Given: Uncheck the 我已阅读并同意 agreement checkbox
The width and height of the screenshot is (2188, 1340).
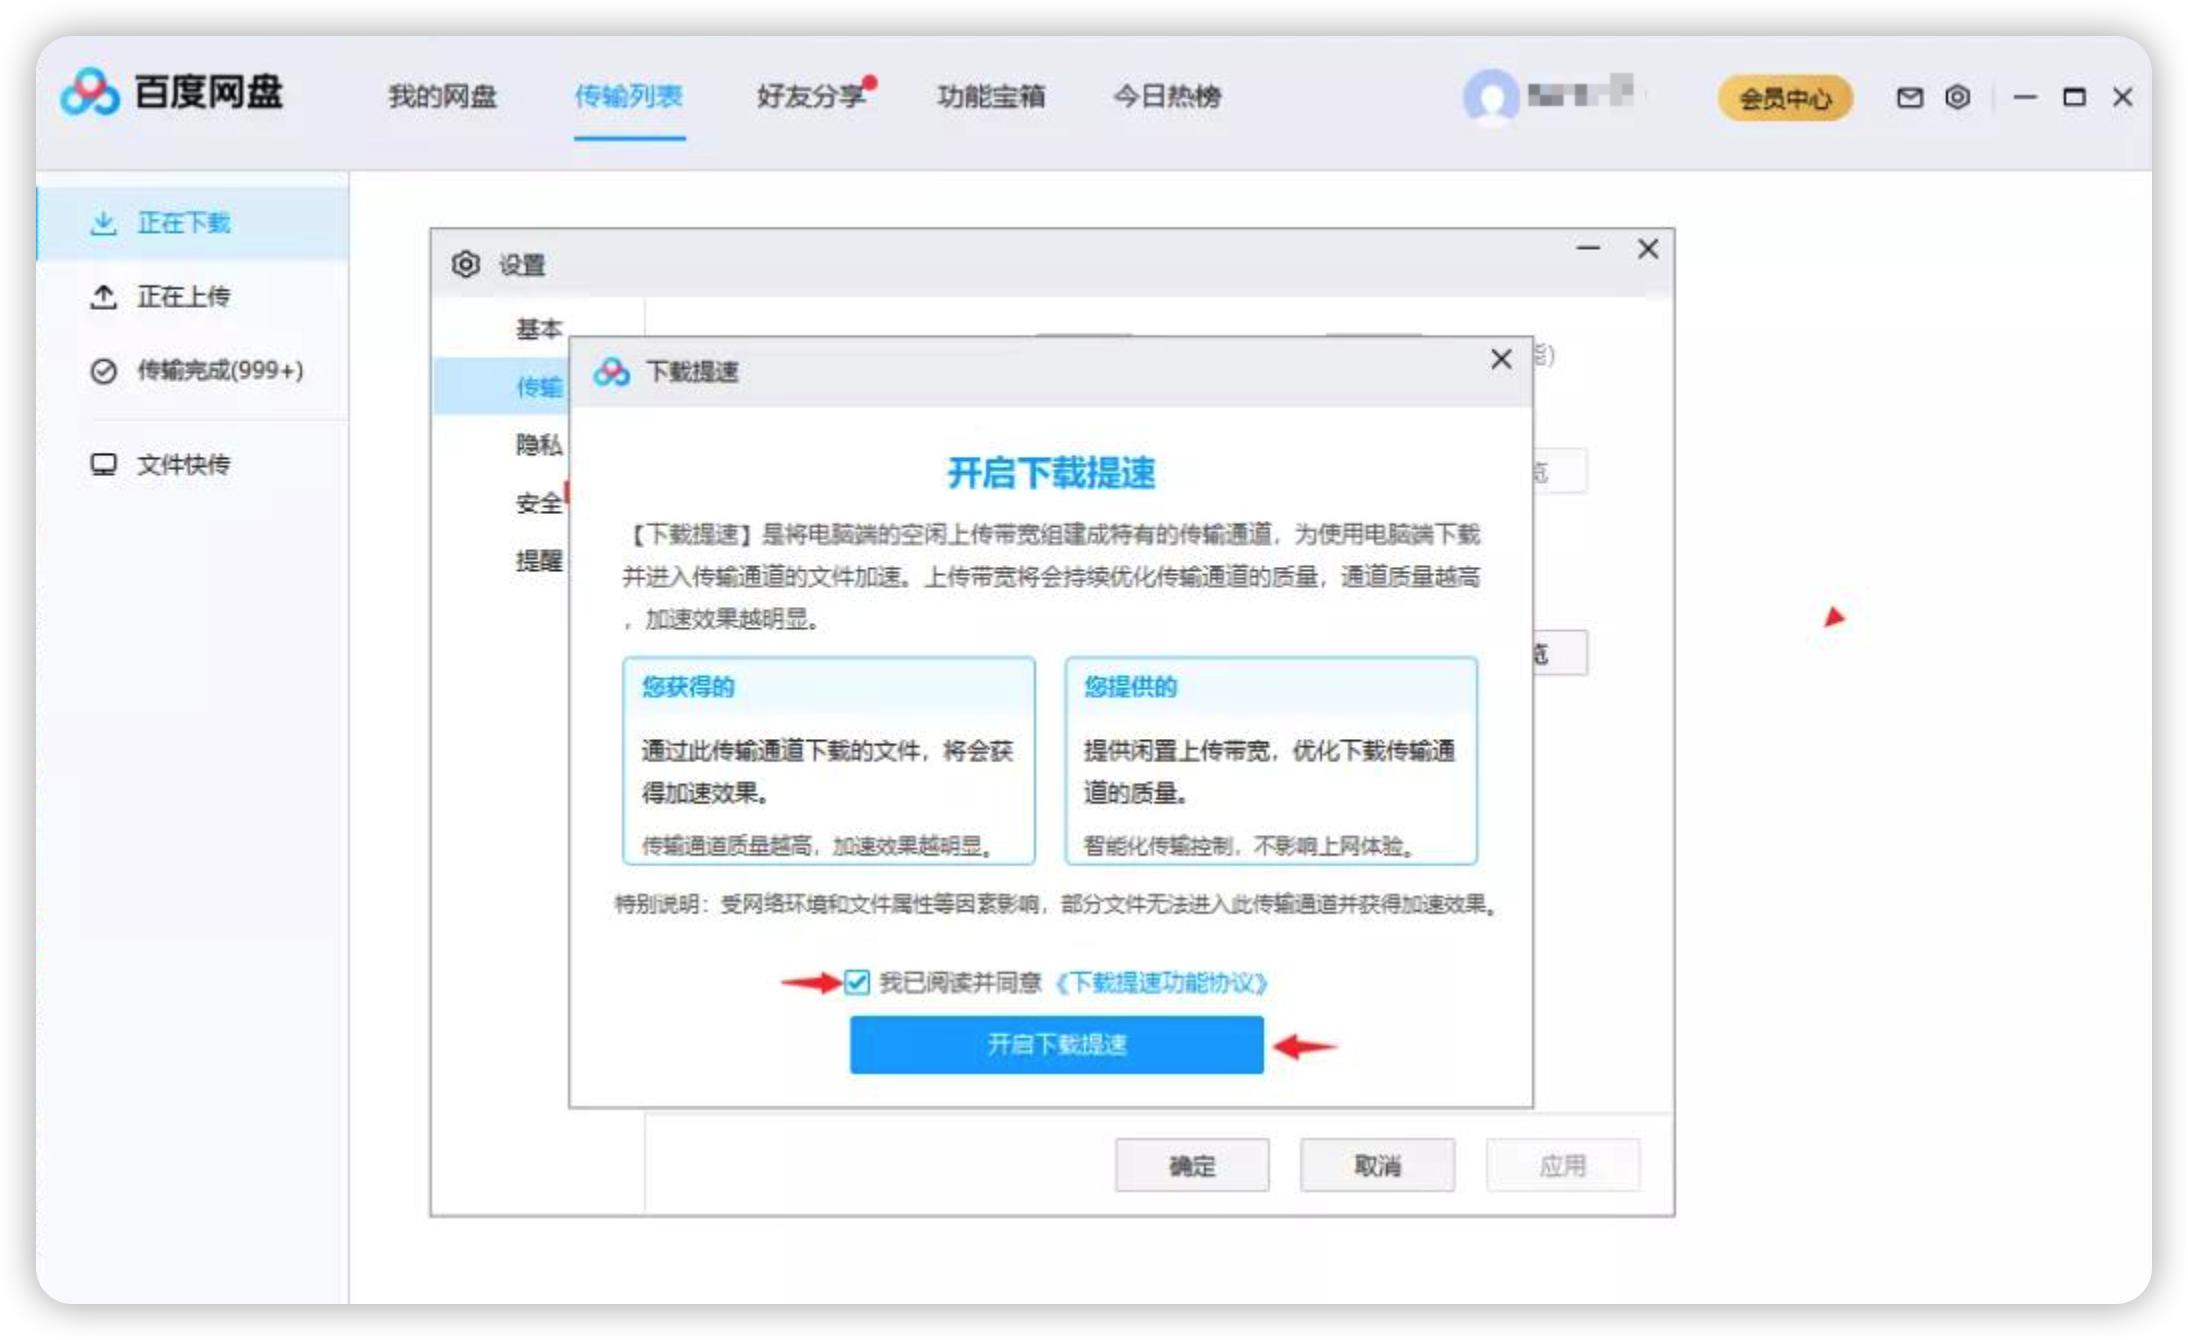Looking at the screenshot, I should coord(858,985).
